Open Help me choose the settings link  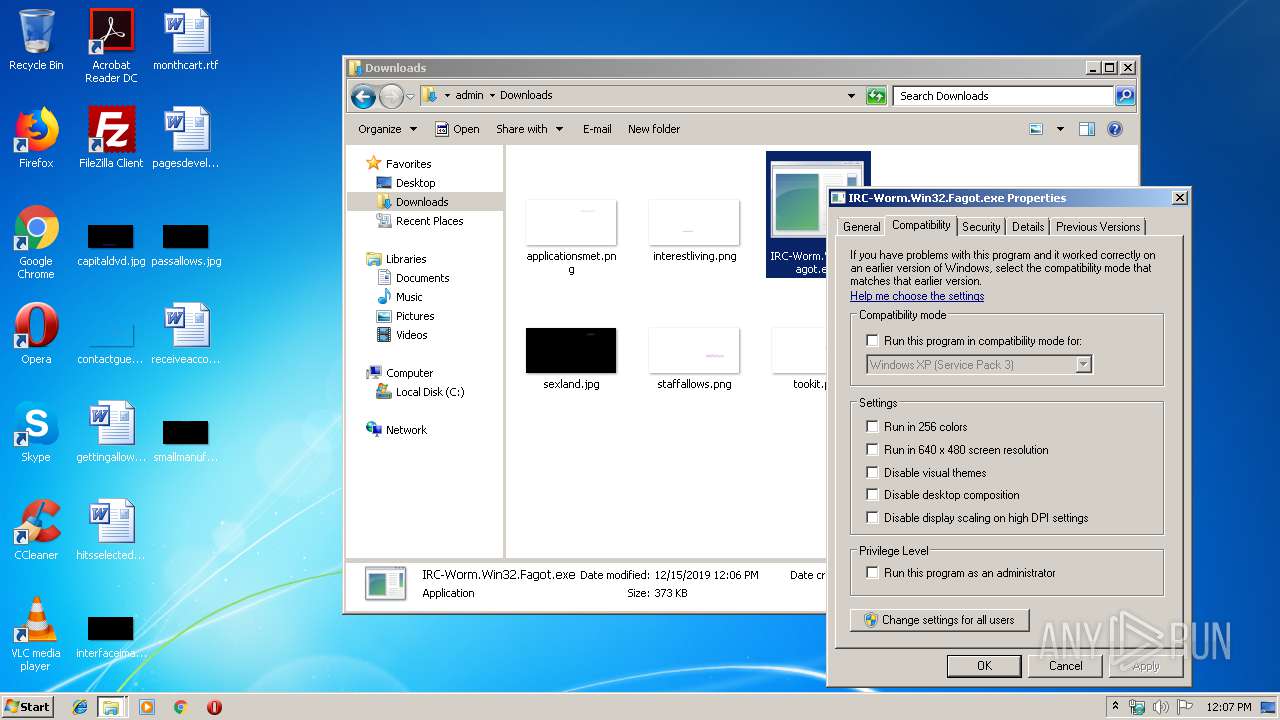[917, 296]
